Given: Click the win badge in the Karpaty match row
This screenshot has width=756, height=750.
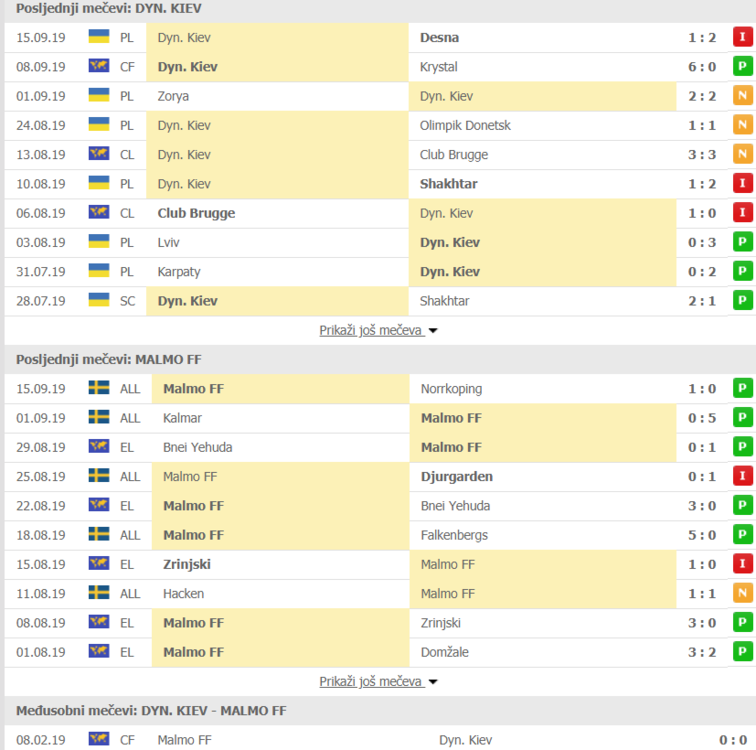Looking at the screenshot, I should click(x=742, y=271).
